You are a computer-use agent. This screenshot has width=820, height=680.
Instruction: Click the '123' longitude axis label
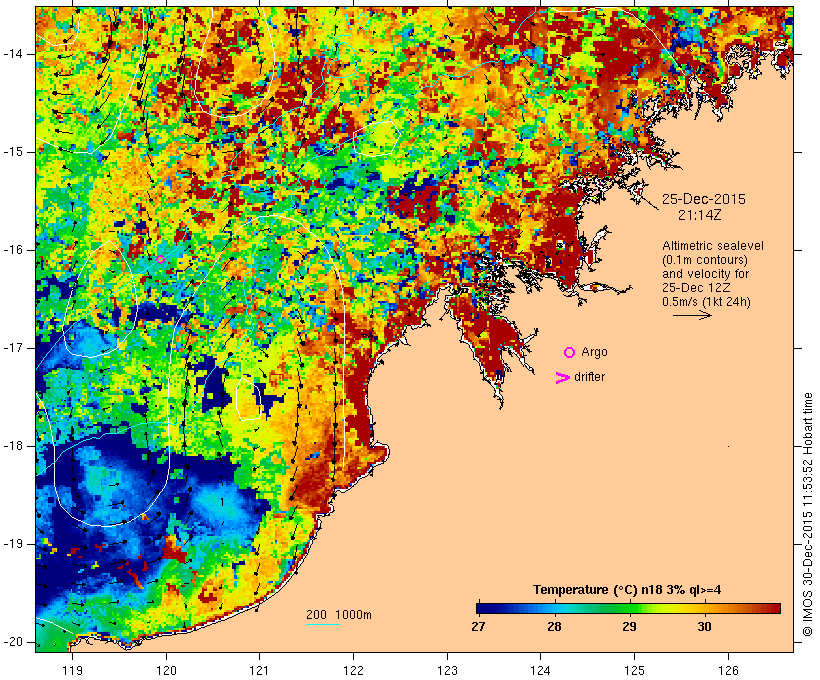click(447, 670)
